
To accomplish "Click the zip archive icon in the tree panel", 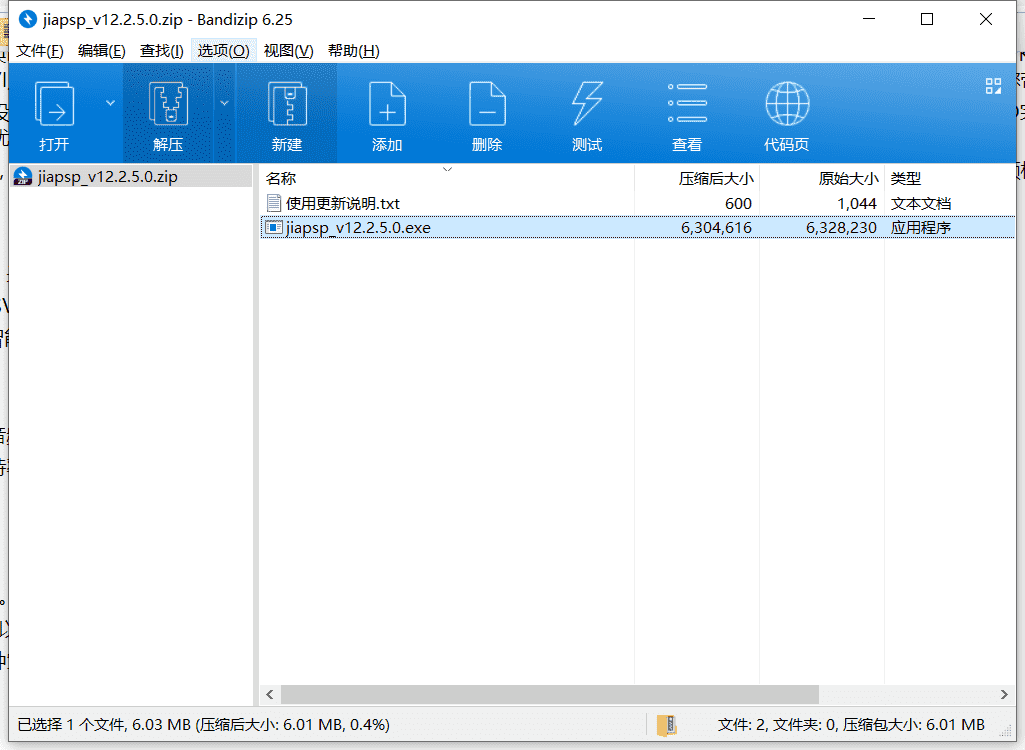I will [x=23, y=177].
